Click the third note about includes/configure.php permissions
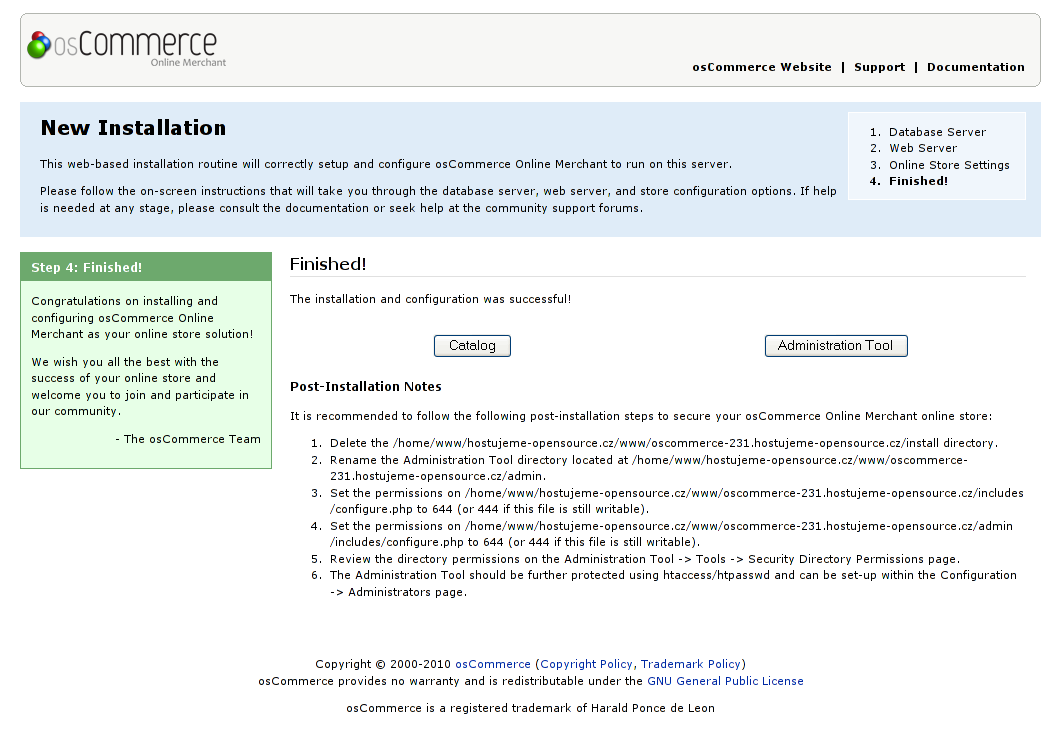1061x749 pixels. pos(677,501)
